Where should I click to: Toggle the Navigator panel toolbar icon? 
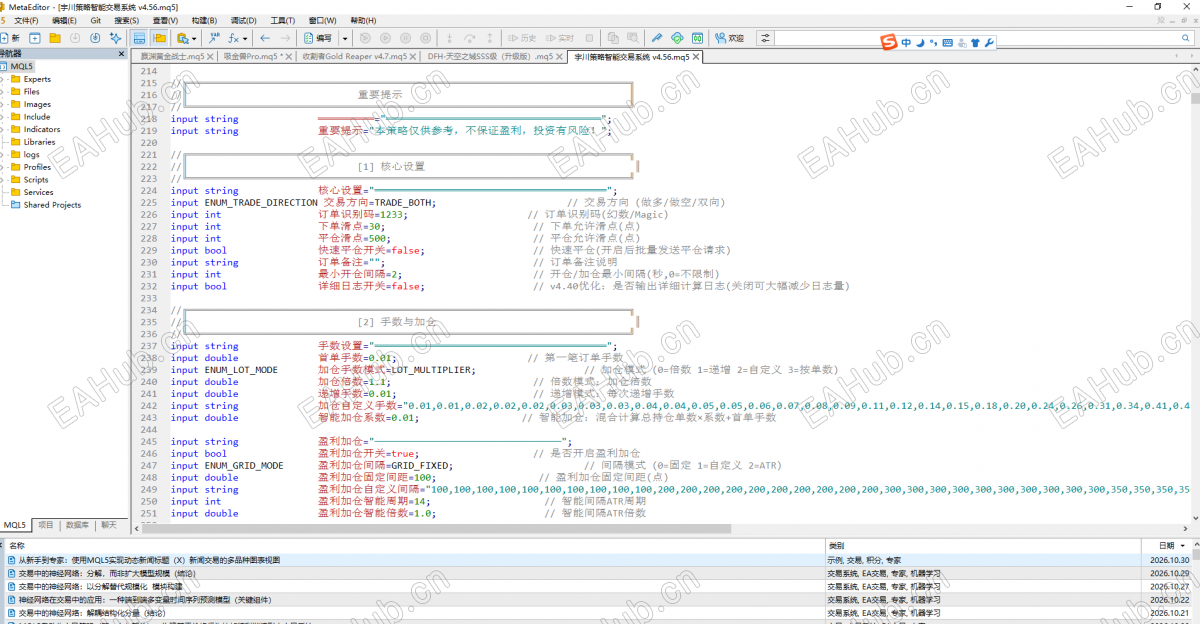pyautogui.click(x=159, y=38)
